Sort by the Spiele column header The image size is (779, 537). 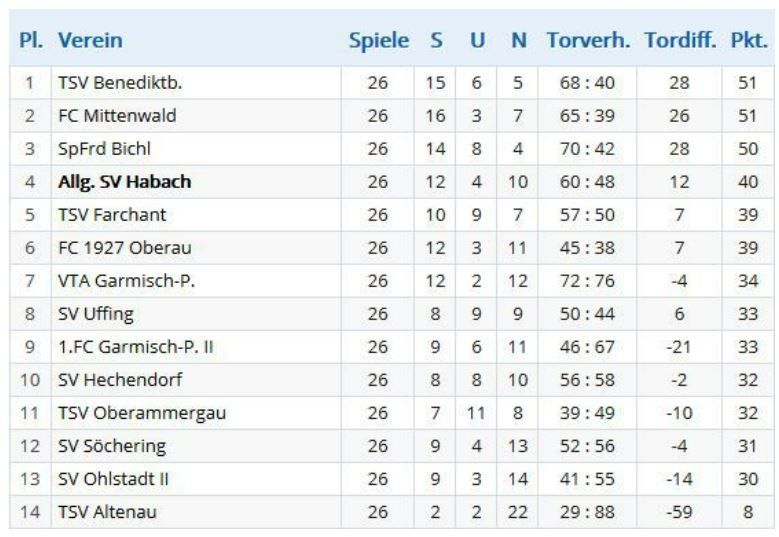pos(378,41)
